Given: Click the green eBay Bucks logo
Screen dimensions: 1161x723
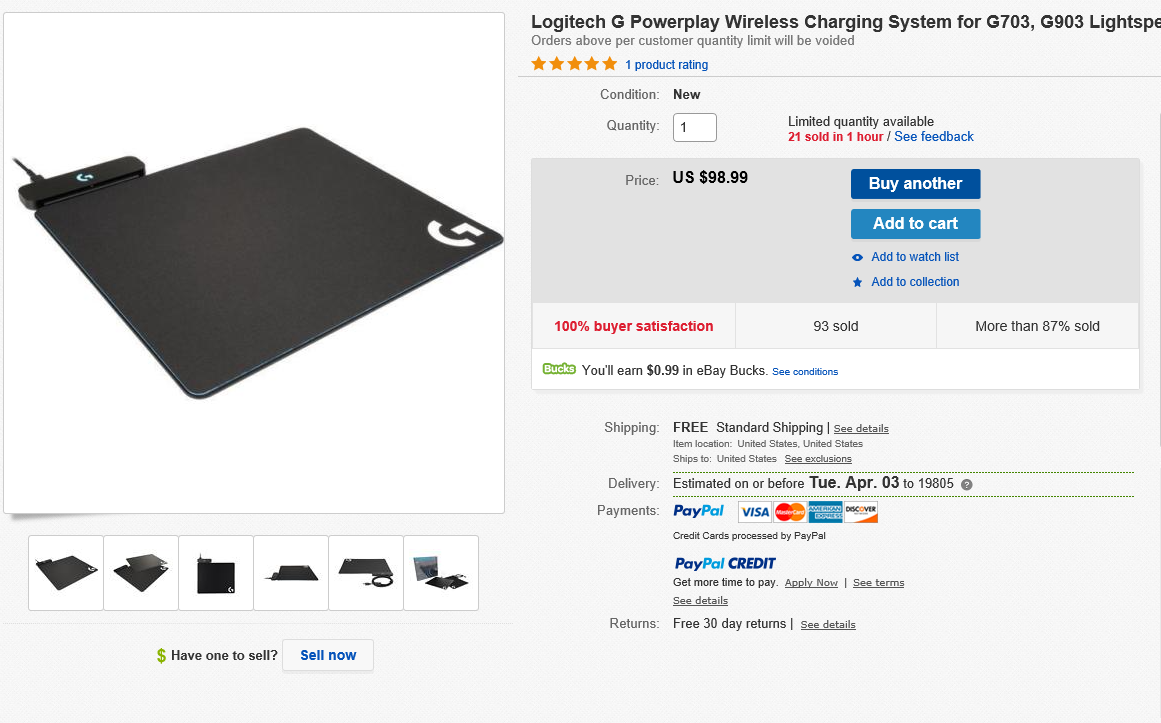Looking at the screenshot, I should (559, 369).
